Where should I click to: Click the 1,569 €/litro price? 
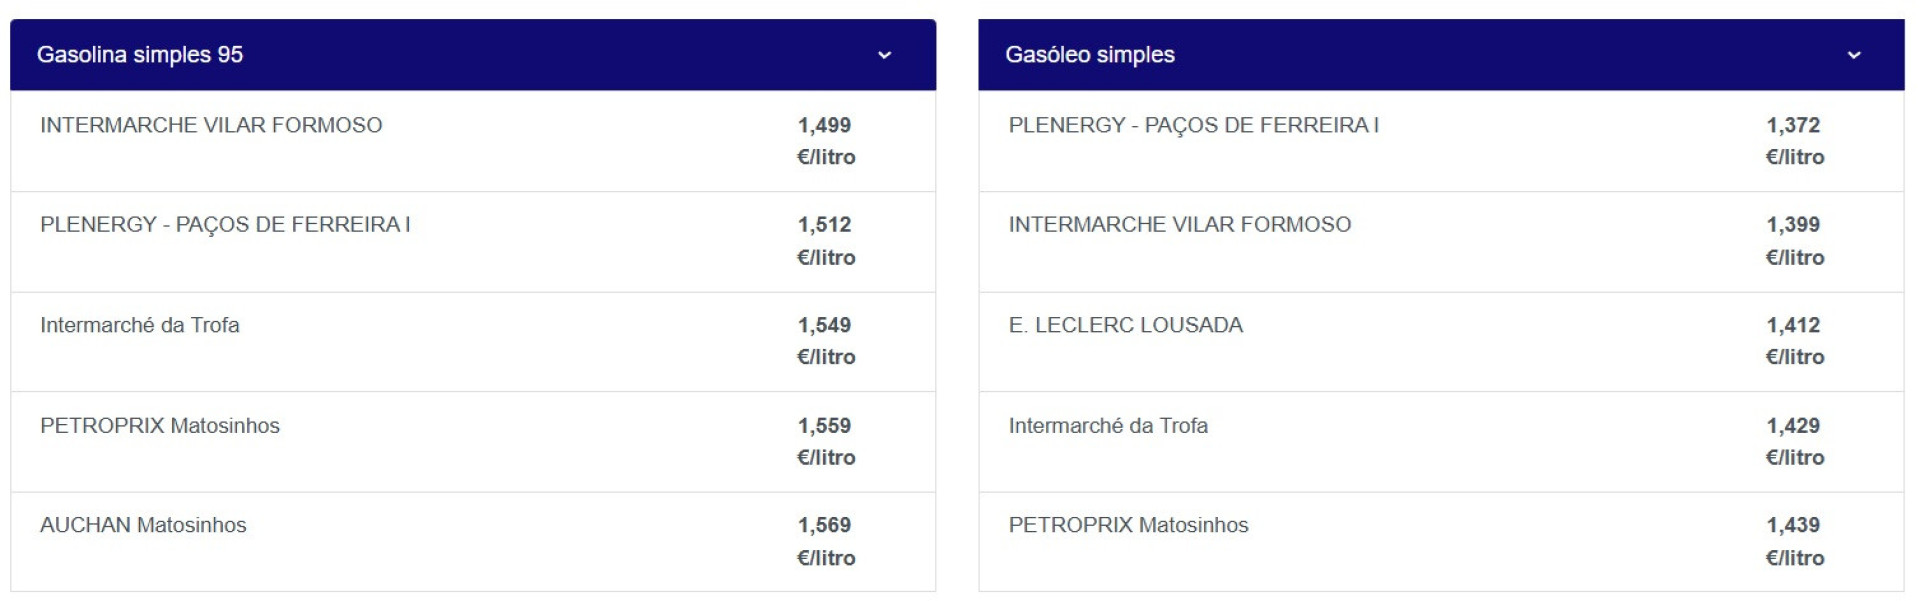[825, 541]
